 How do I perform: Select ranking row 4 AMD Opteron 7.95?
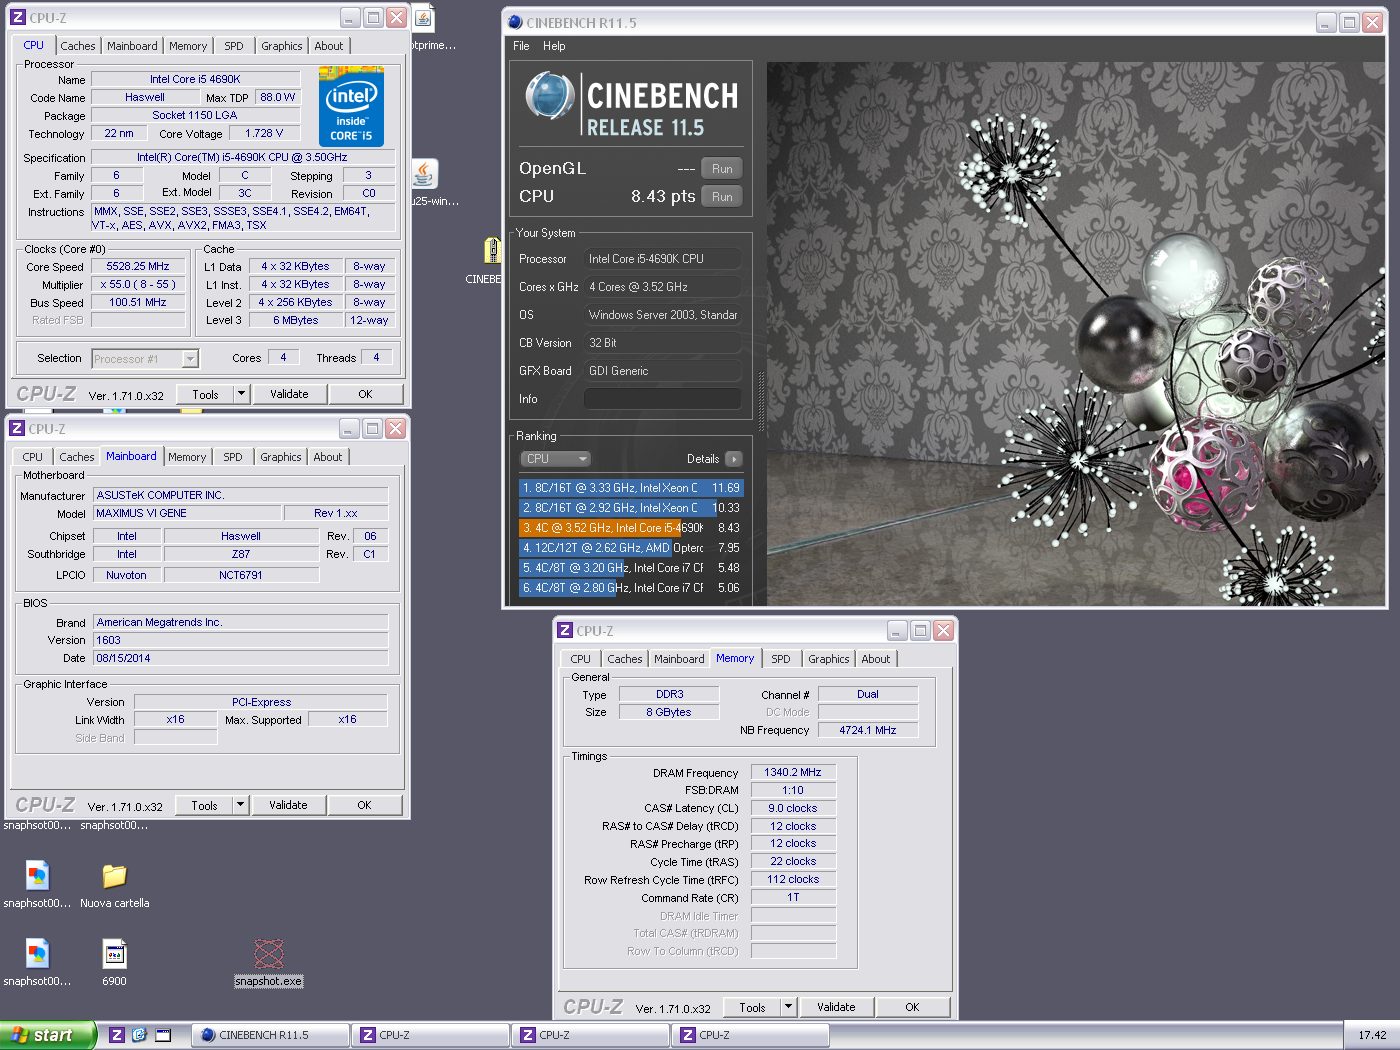(631, 548)
